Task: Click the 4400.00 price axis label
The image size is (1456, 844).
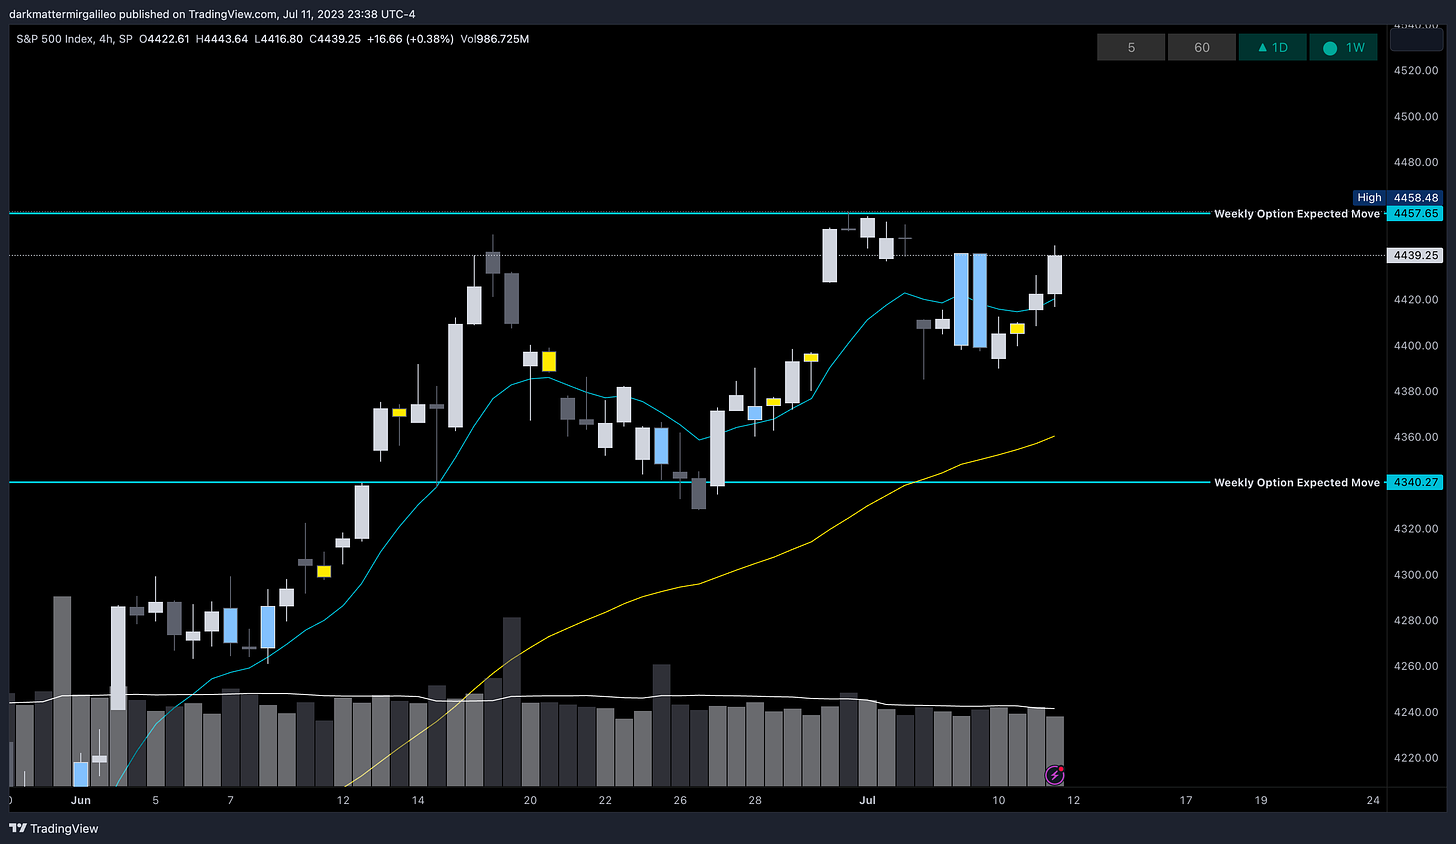Action: click(1416, 345)
